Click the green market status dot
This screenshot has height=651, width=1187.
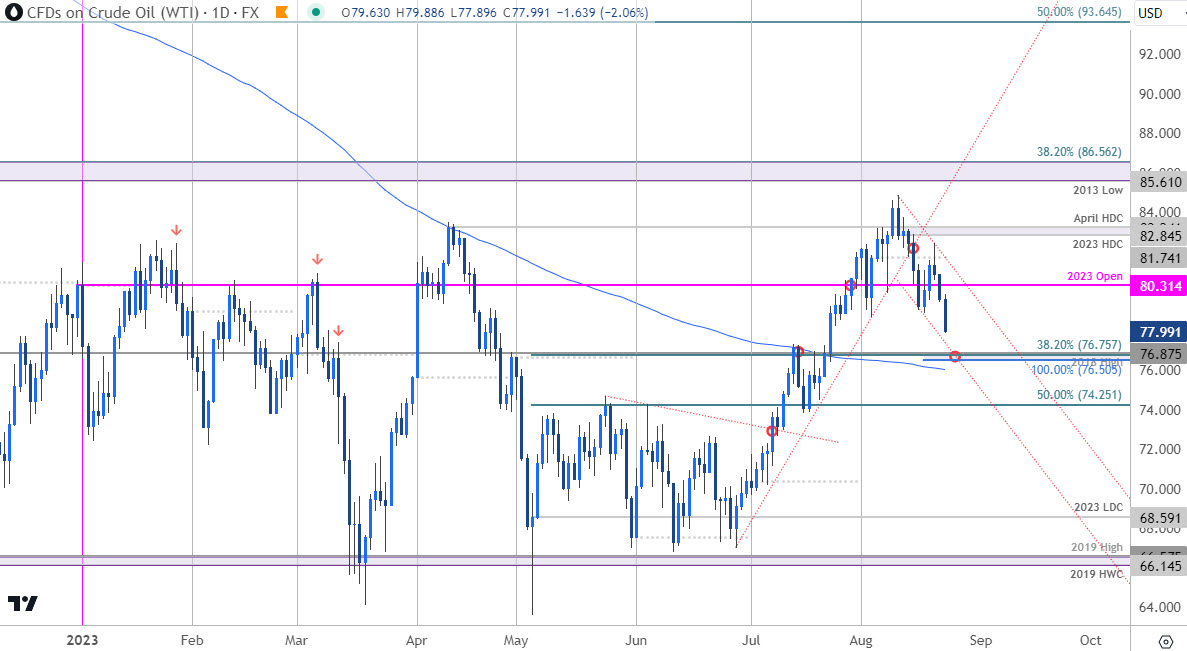pyautogui.click(x=316, y=13)
